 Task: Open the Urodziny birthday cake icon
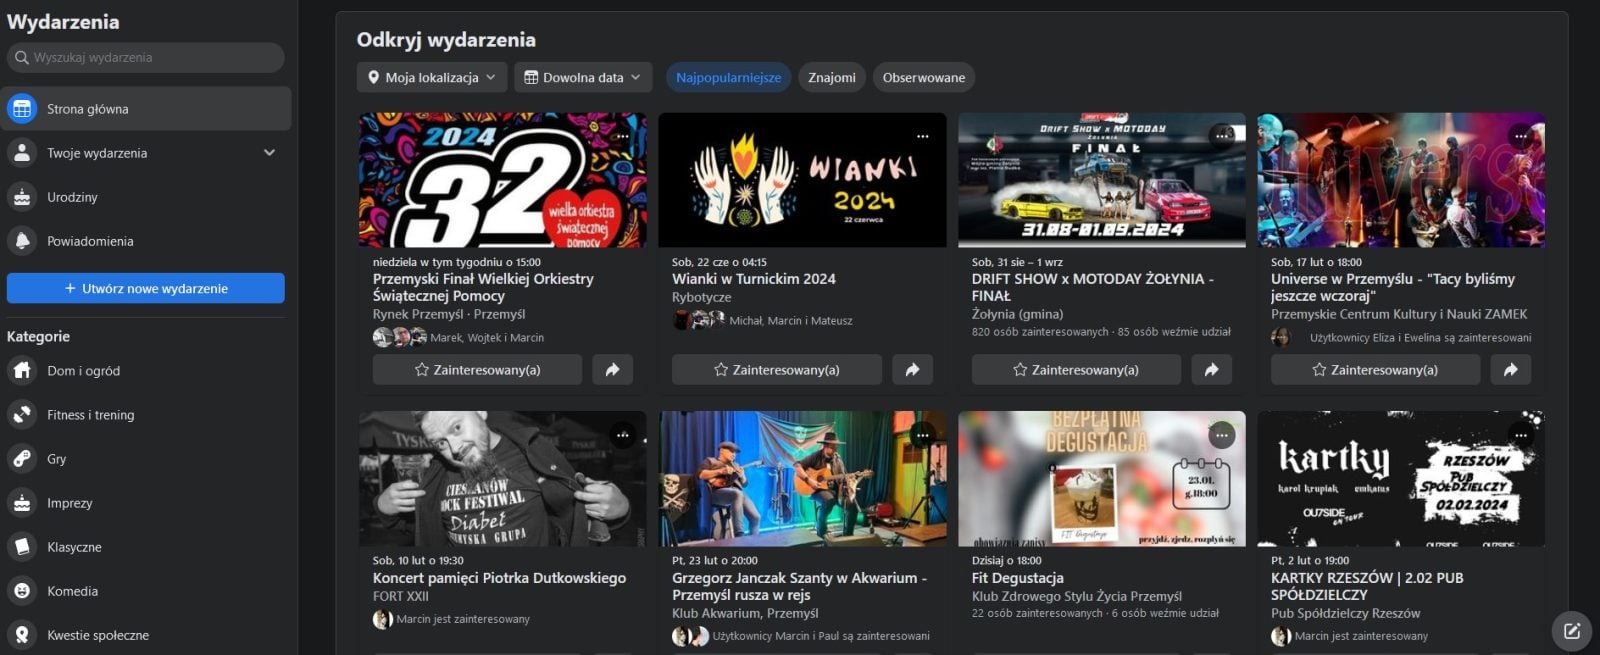[22, 197]
